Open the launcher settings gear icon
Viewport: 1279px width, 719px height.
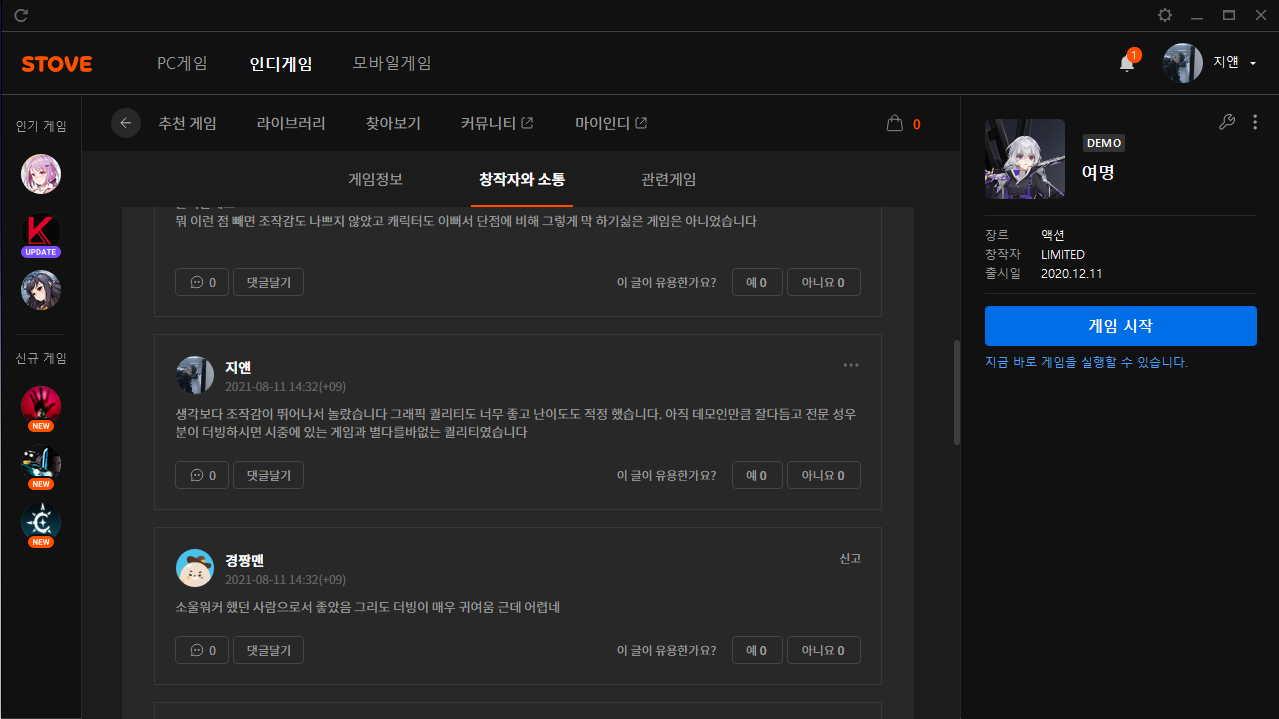[x=1165, y=15]
